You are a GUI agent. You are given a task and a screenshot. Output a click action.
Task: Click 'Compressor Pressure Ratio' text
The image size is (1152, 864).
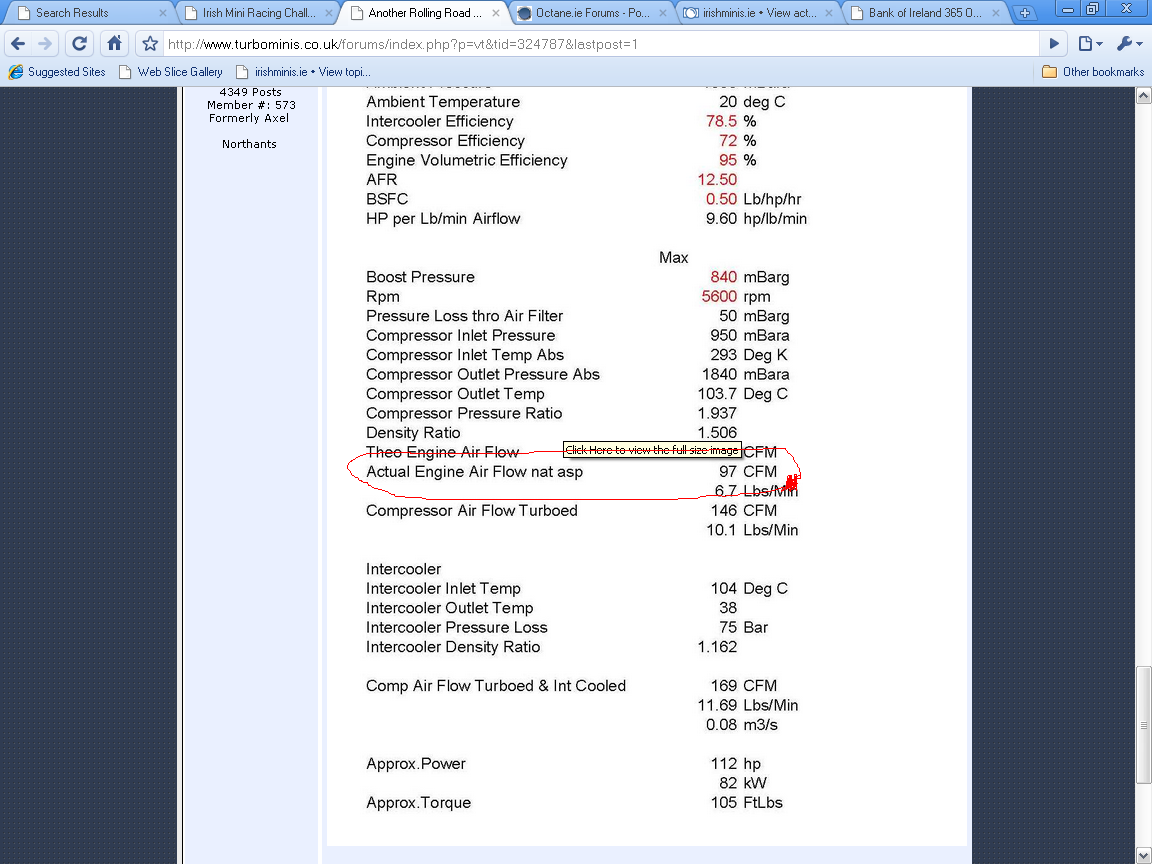tap(464, 414)
